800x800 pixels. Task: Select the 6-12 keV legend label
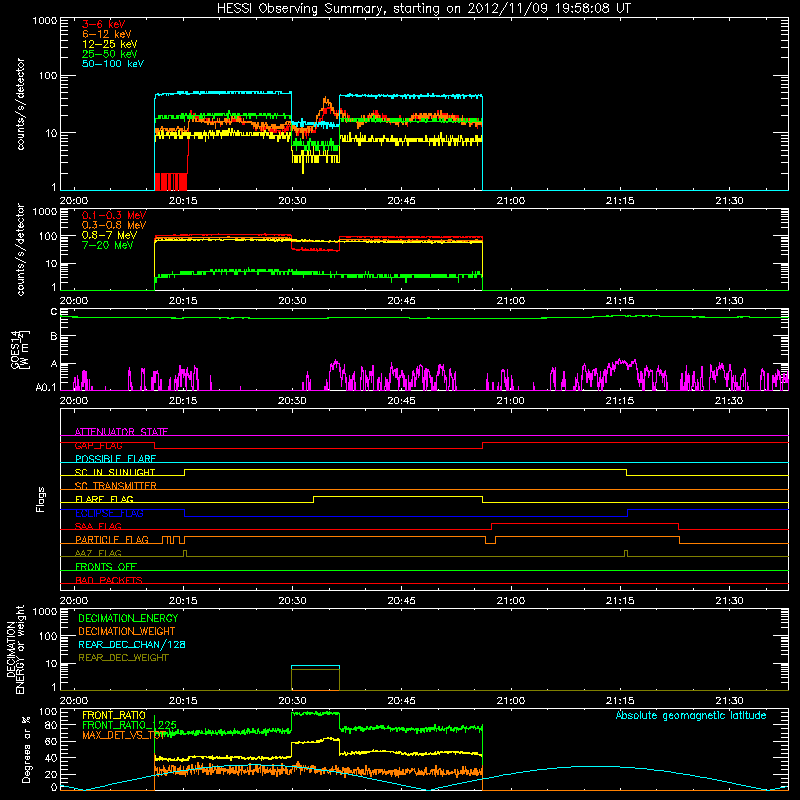click(x=106, y=34)
